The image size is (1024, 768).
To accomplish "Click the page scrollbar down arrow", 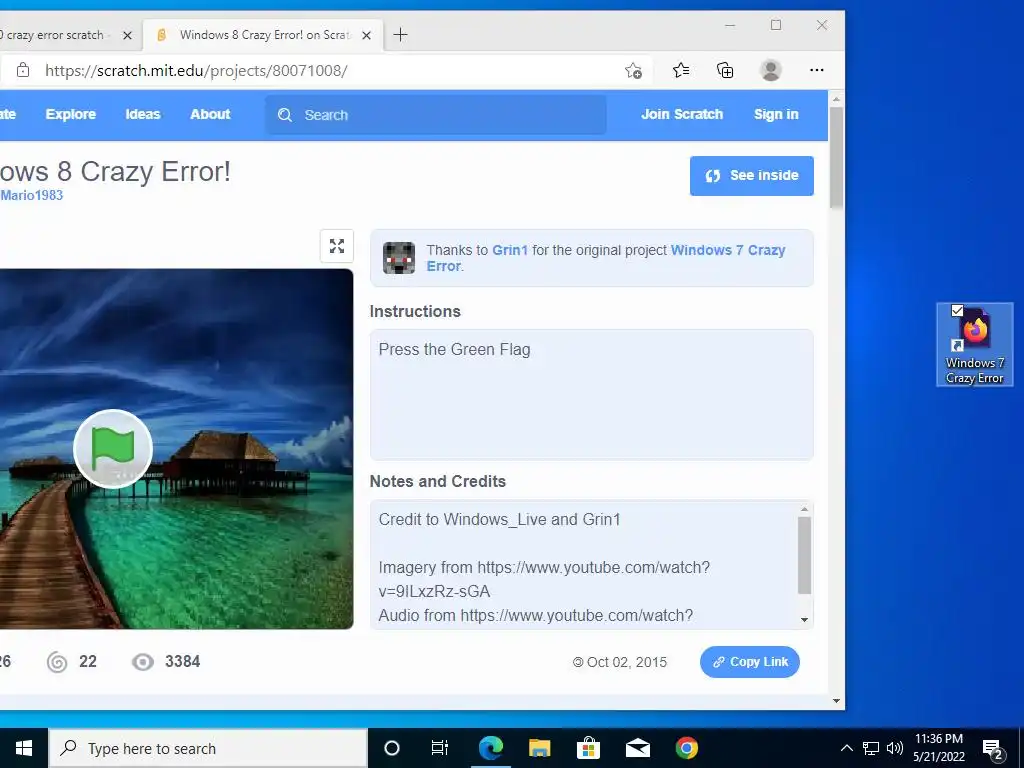I will coord(836,701).
